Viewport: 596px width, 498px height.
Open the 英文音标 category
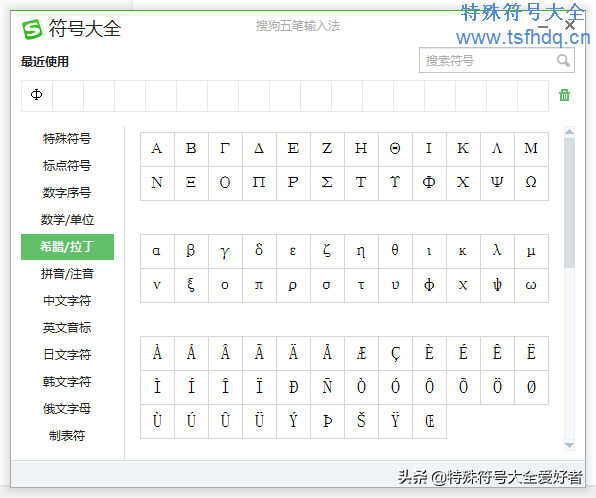67,328
